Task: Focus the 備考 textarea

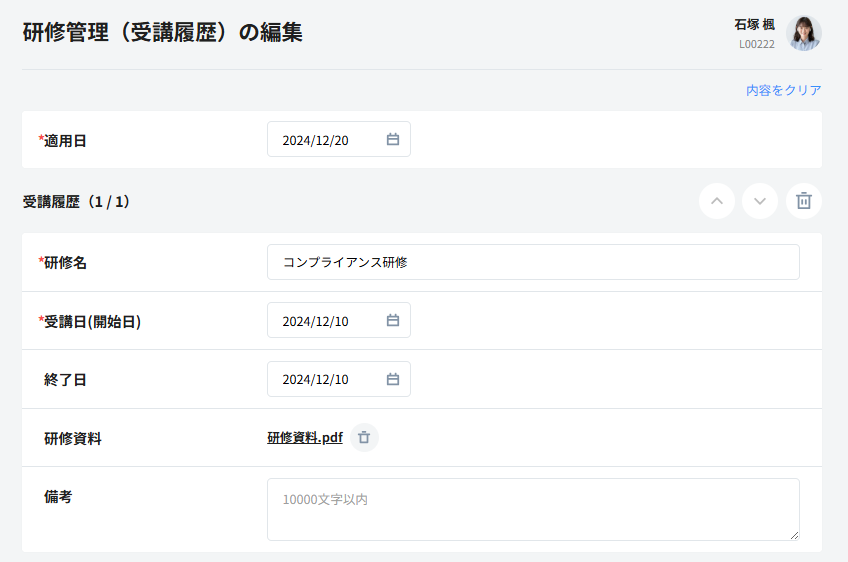Action: [532, 509]
